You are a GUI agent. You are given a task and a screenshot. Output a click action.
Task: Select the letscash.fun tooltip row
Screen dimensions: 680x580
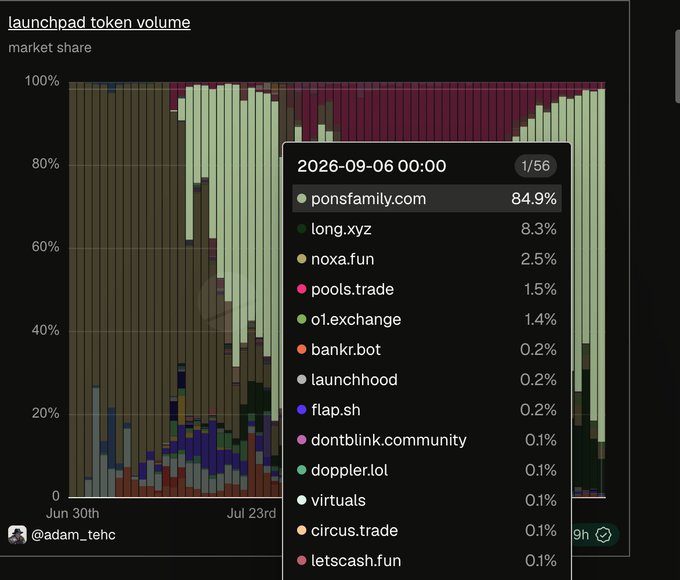click(x=427, y=560)
